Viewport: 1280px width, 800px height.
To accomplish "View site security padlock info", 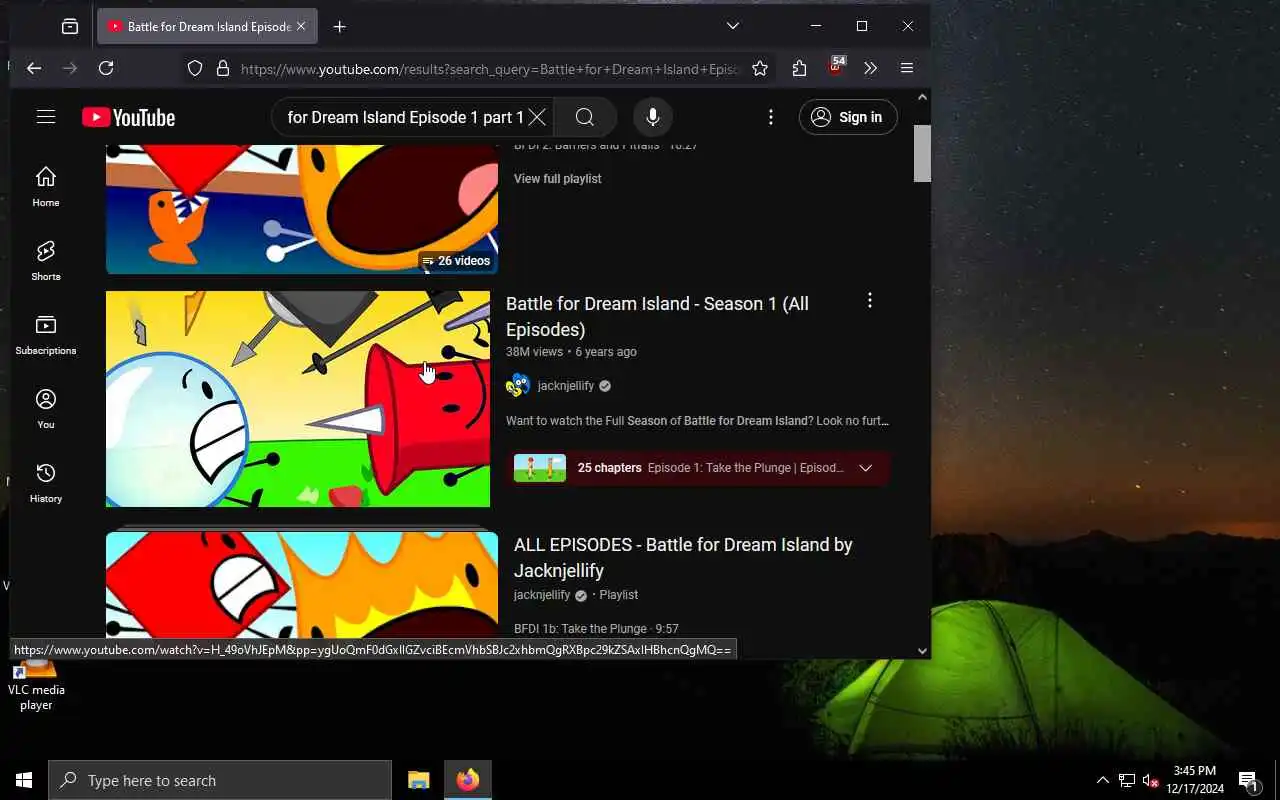I will click(223, 68).
